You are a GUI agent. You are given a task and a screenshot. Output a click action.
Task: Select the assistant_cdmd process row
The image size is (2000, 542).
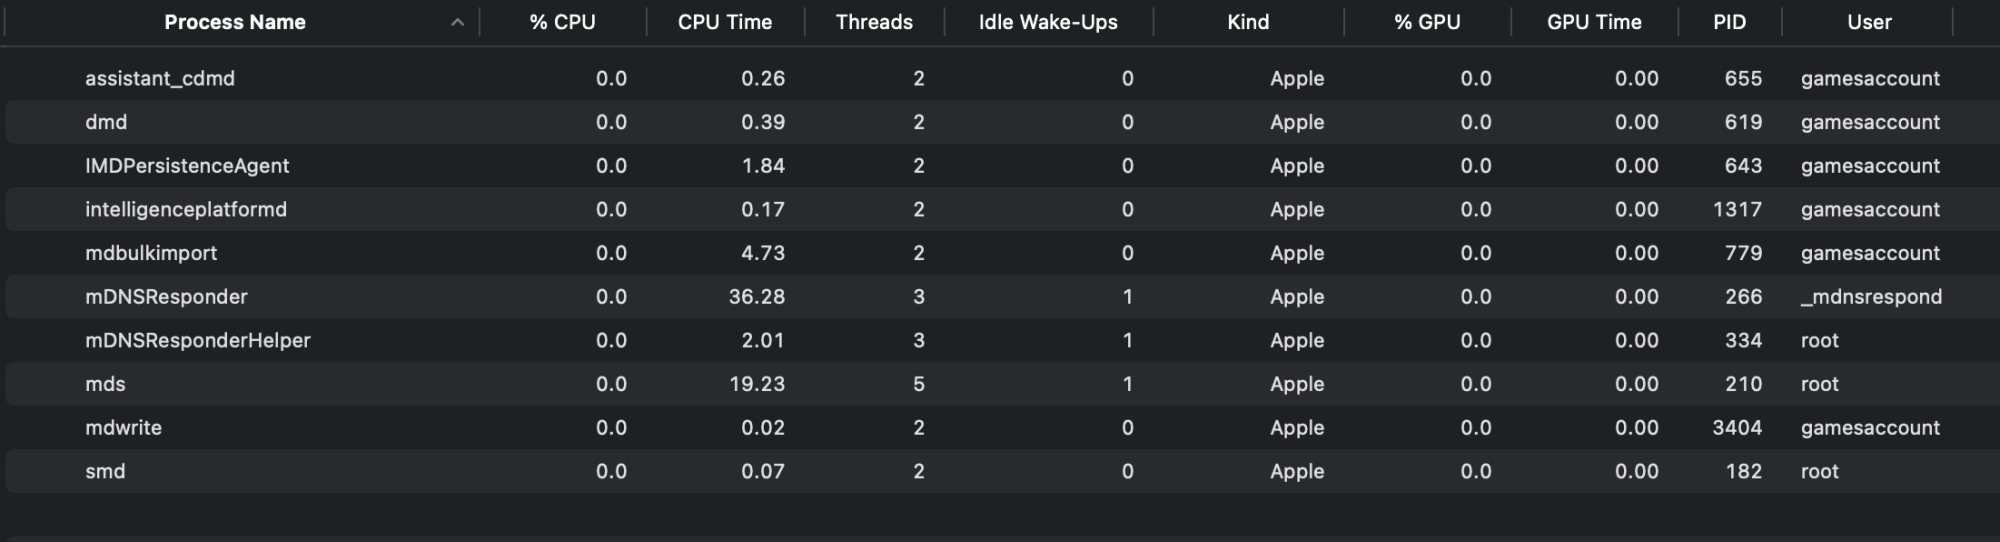click(x=160, y=78)
